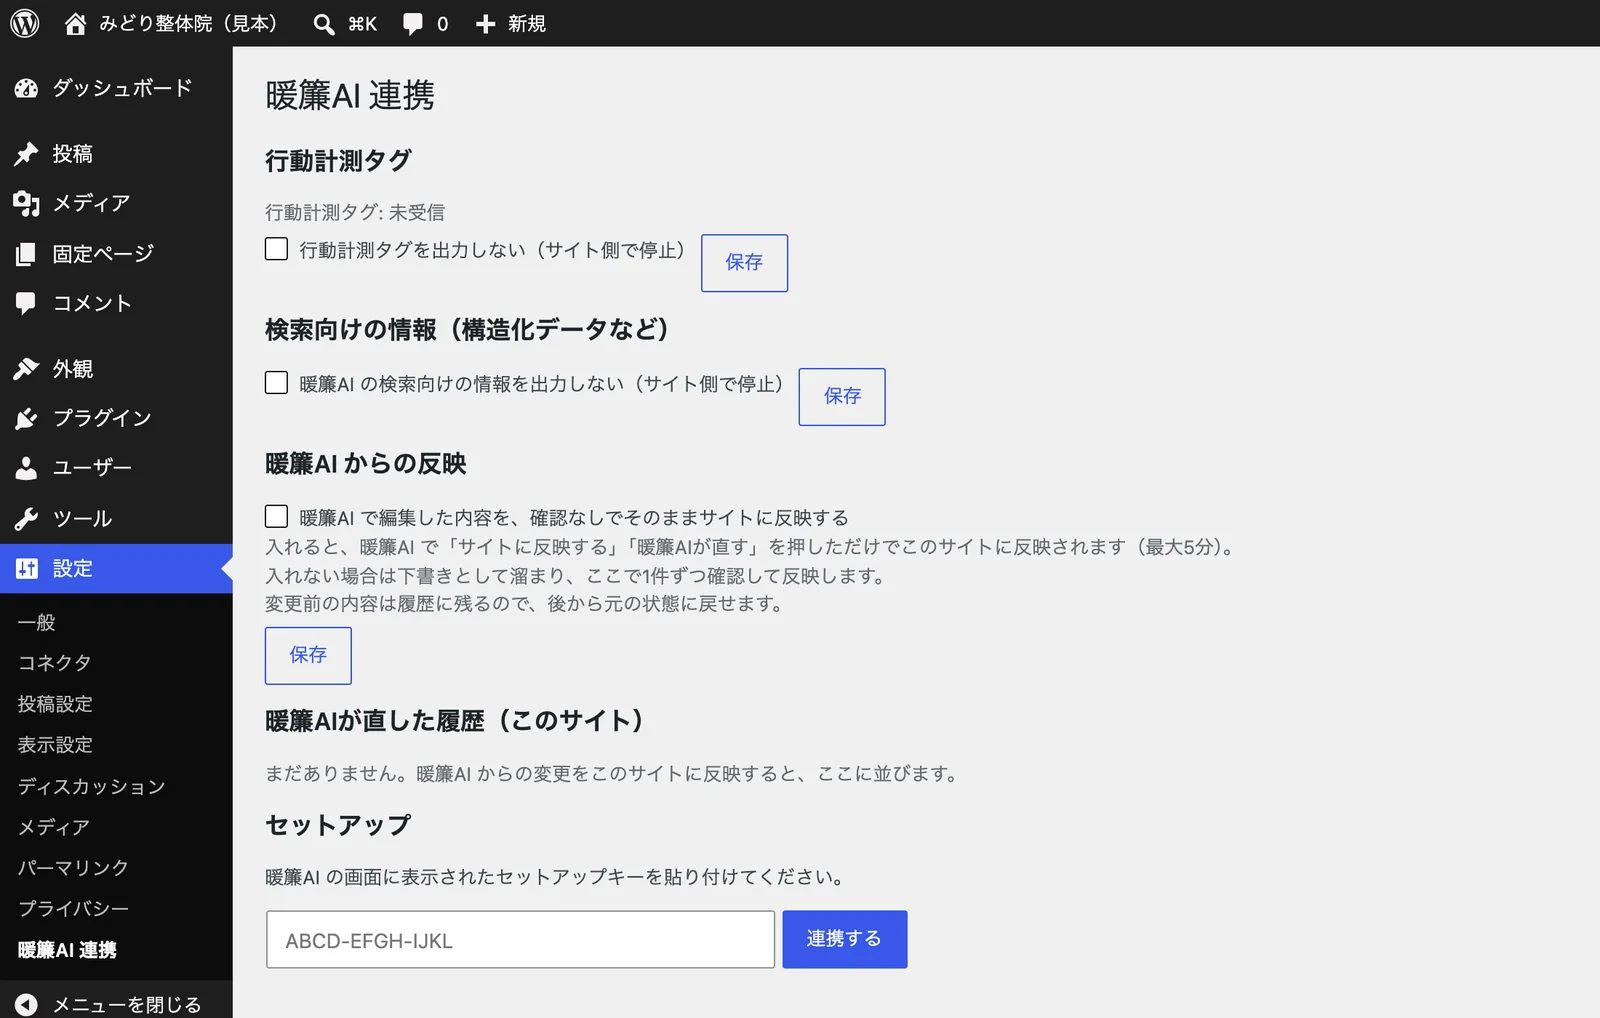Click the WordPress logo icon

click(x=25, y=23)
